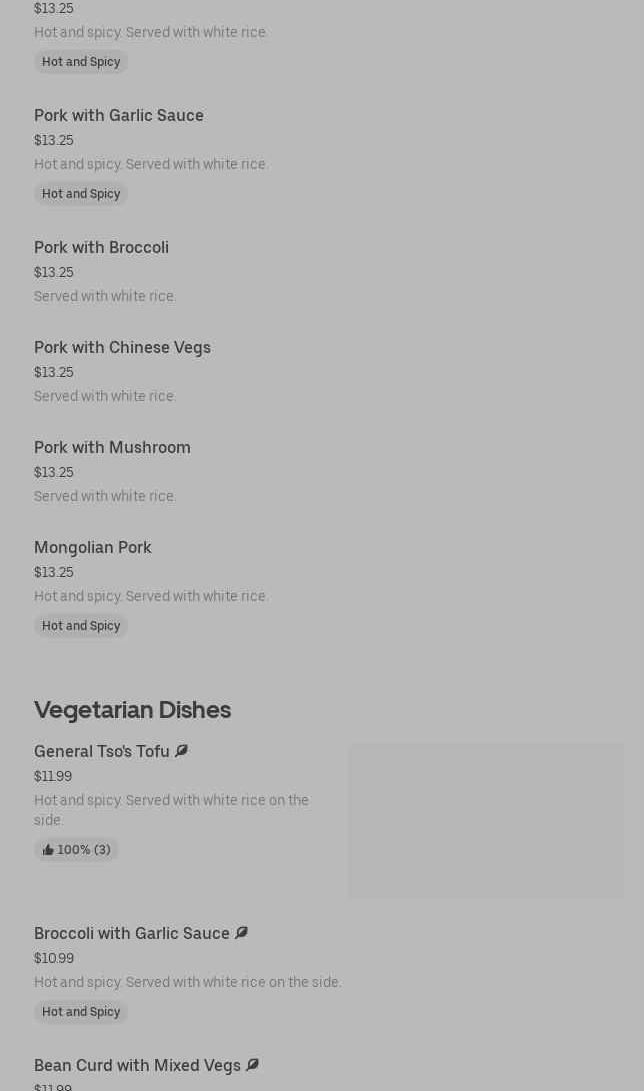
Task: Click Hot and Spicy tag under Broccoli with Garlic Sauce
Action: (81, 1012)
